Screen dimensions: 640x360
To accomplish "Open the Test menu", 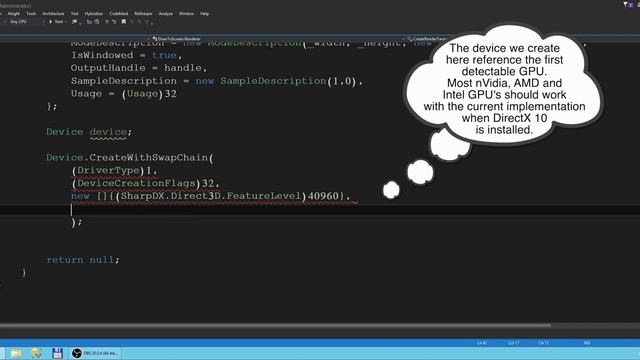I will point(74,13).
